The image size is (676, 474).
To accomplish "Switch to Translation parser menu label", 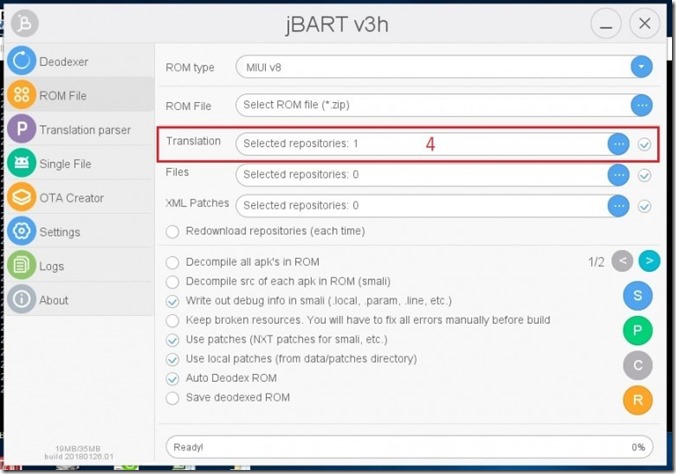I will tap(85, 130).
